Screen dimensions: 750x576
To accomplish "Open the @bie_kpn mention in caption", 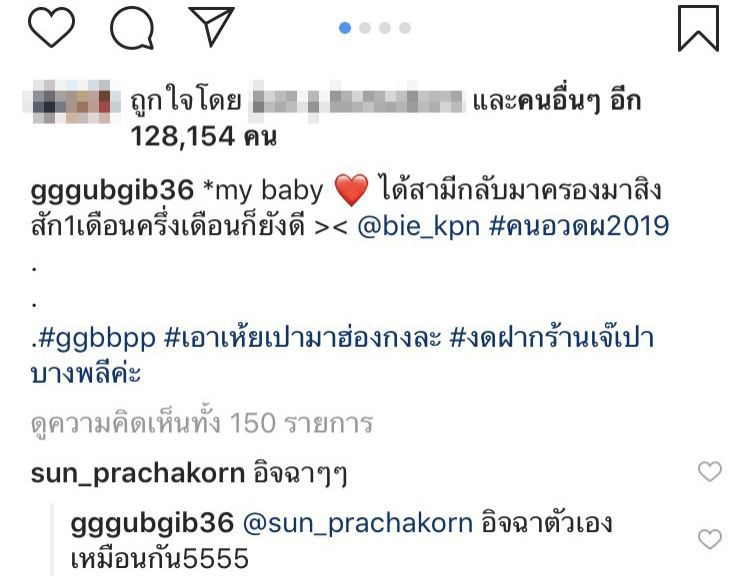I will pos(419,226).
